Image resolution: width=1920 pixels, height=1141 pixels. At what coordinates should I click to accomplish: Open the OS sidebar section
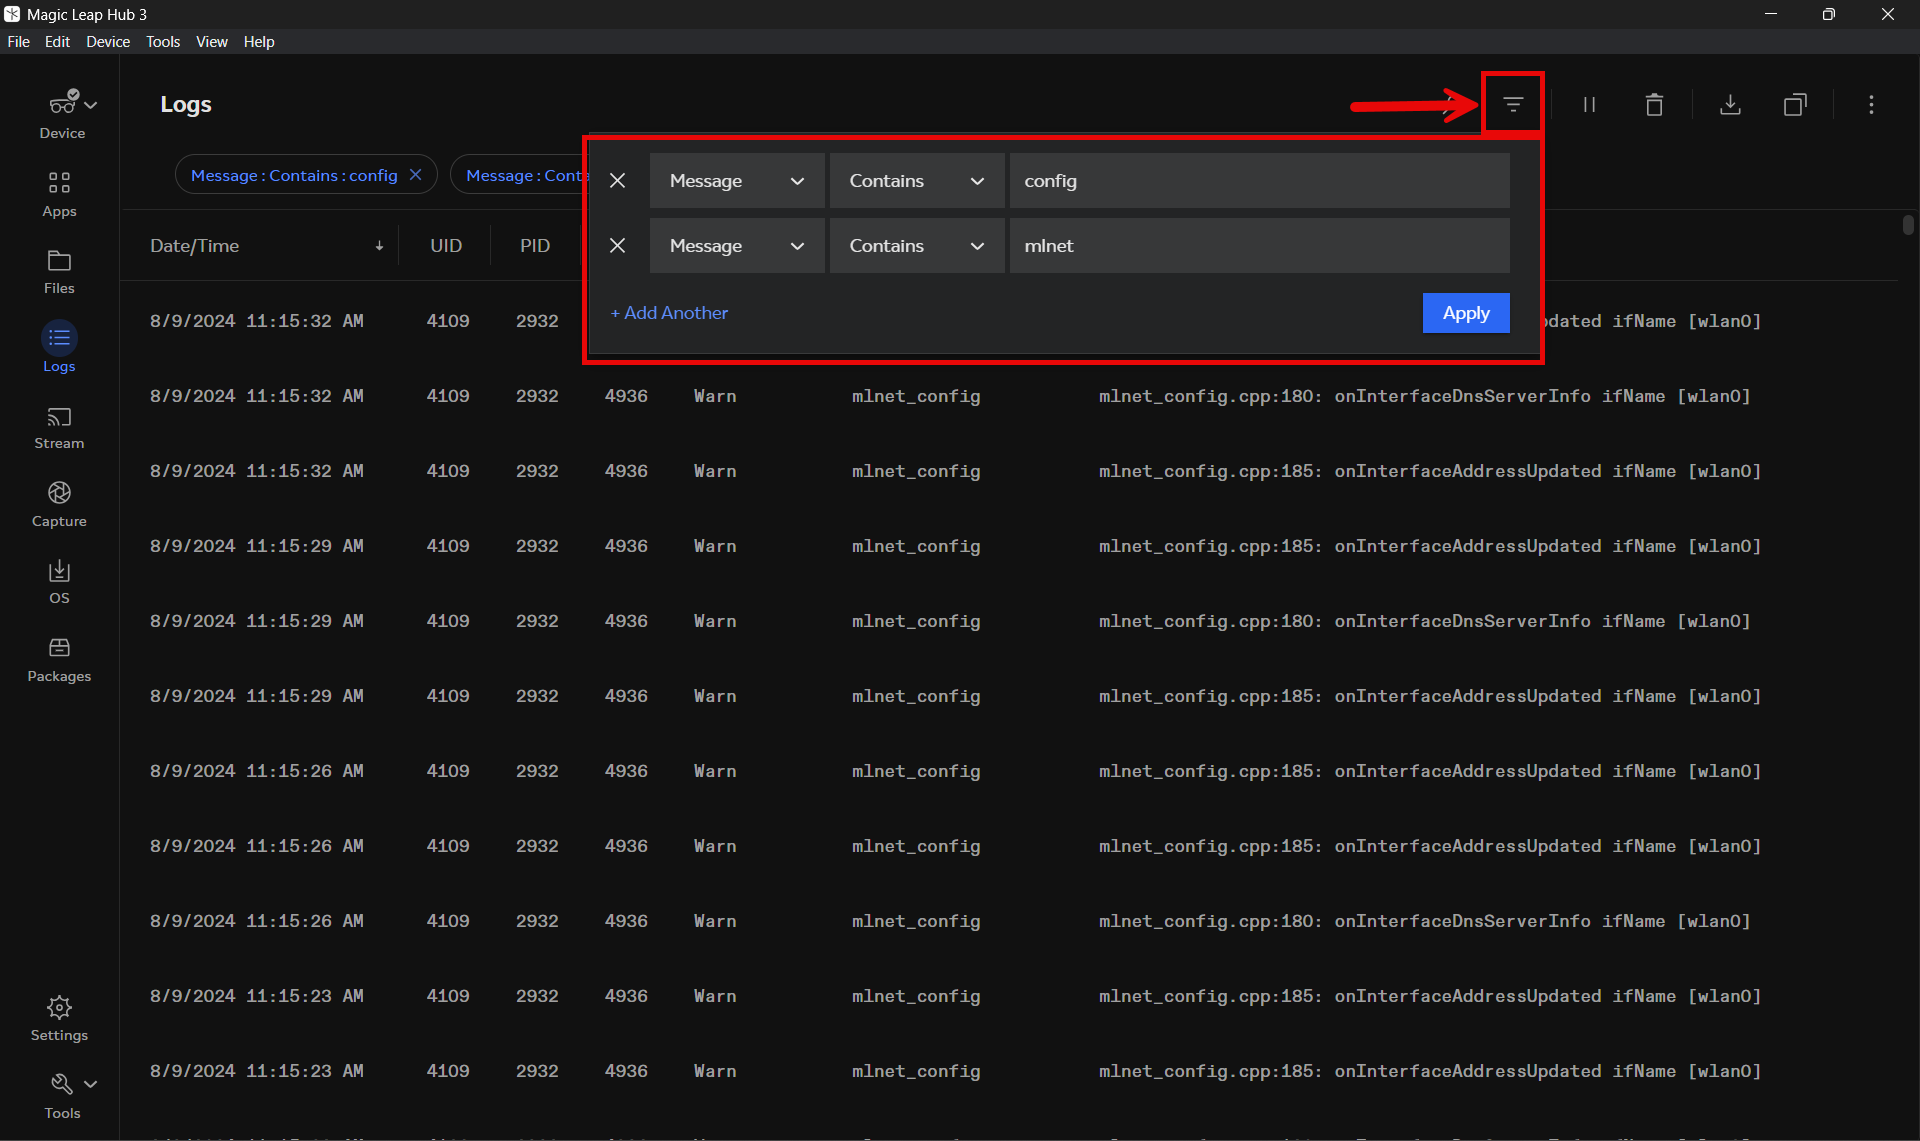tap(59, 581)
